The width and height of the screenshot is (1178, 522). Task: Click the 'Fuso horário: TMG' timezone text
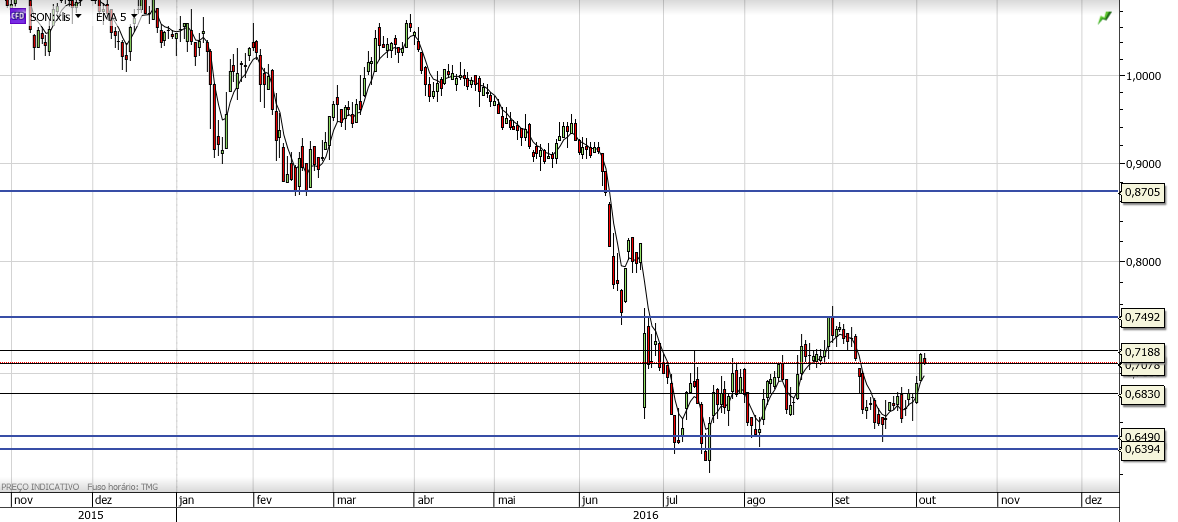point(122,487)
